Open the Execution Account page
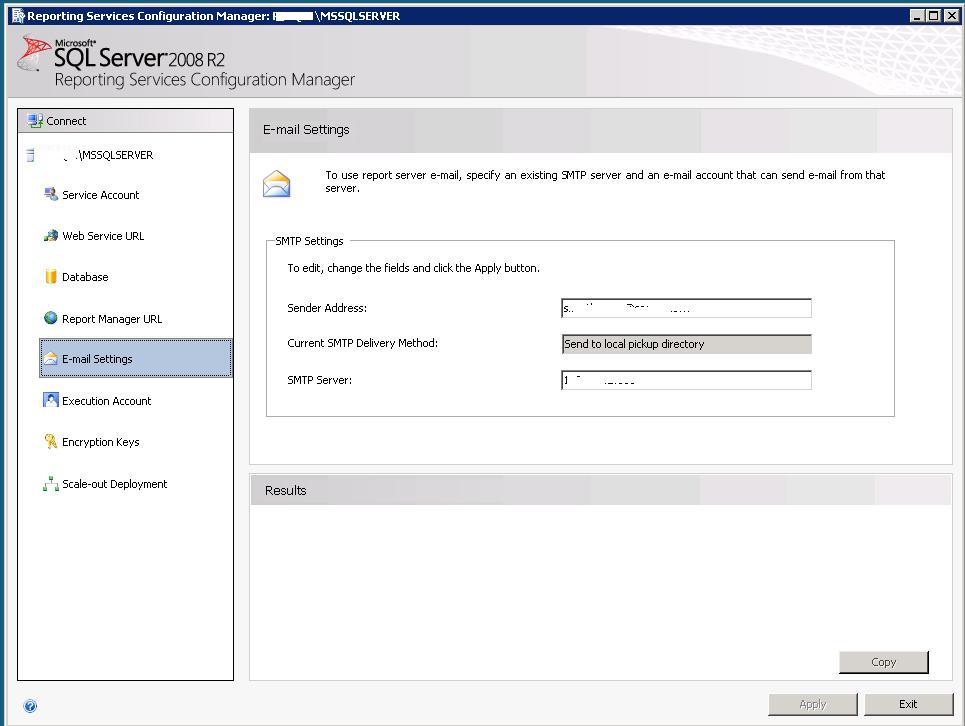Image resolution: width=965 pixels, height=726 pixels. click(106, 401)
